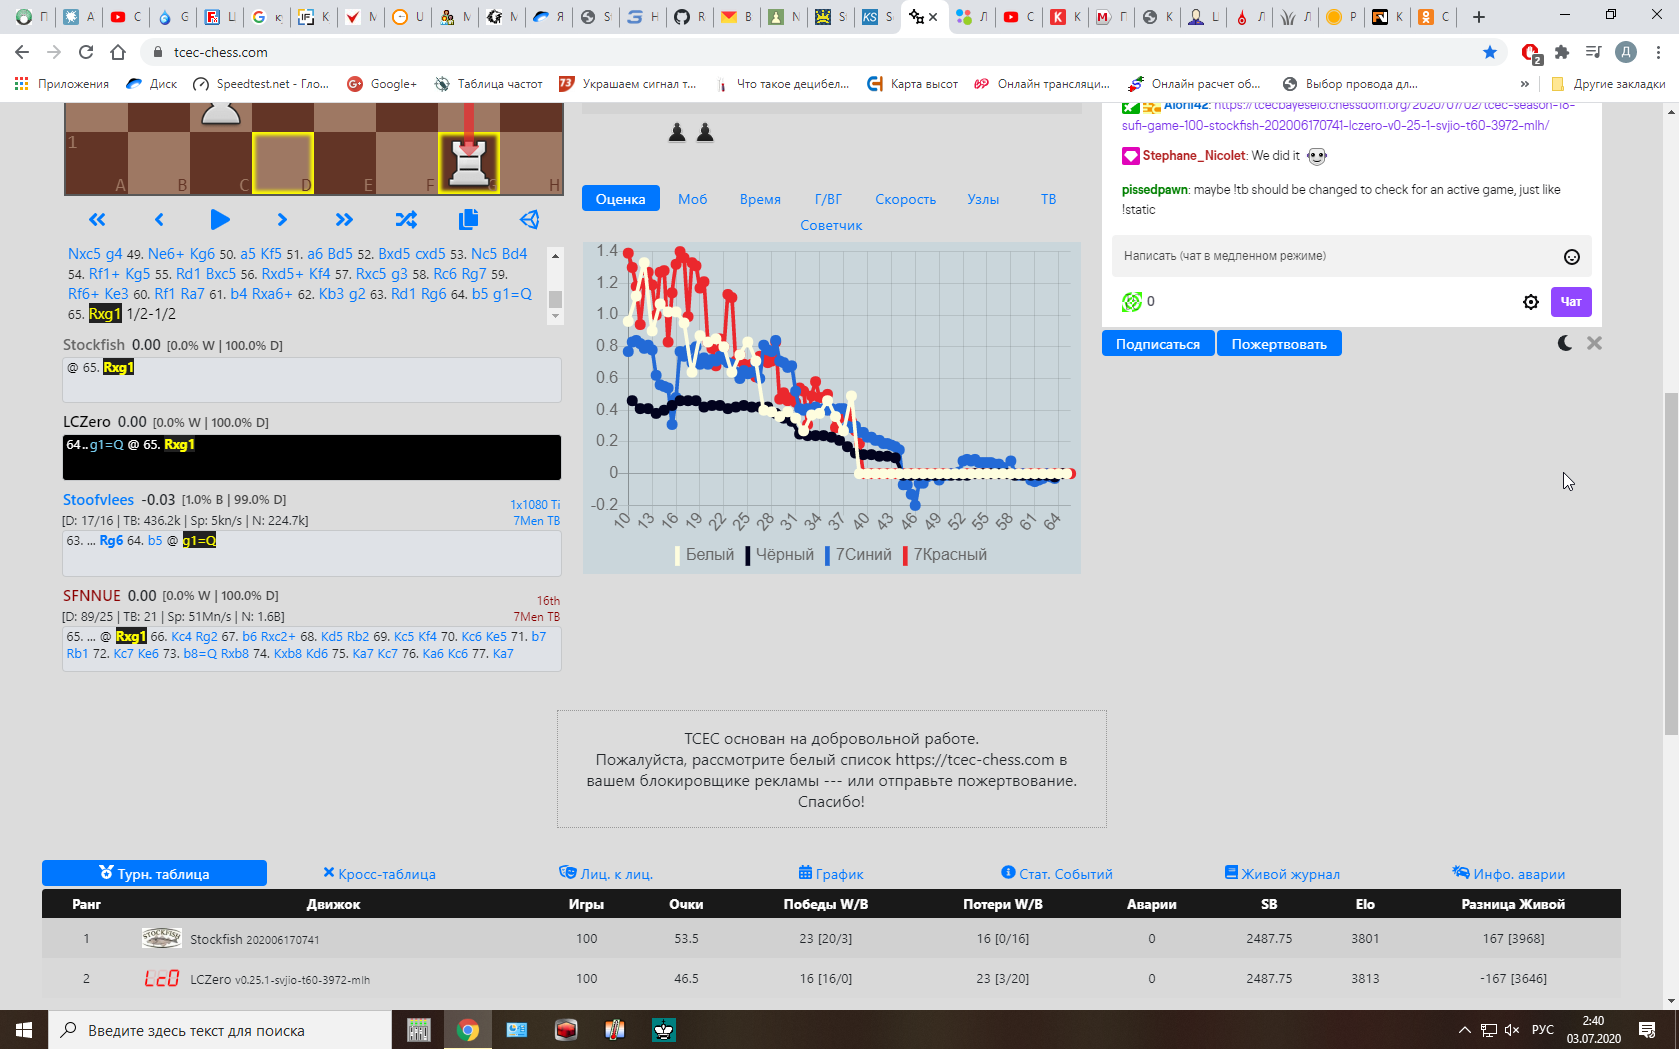
Task: Toggle dark mode moon icon
Action: click(1565, 343)
